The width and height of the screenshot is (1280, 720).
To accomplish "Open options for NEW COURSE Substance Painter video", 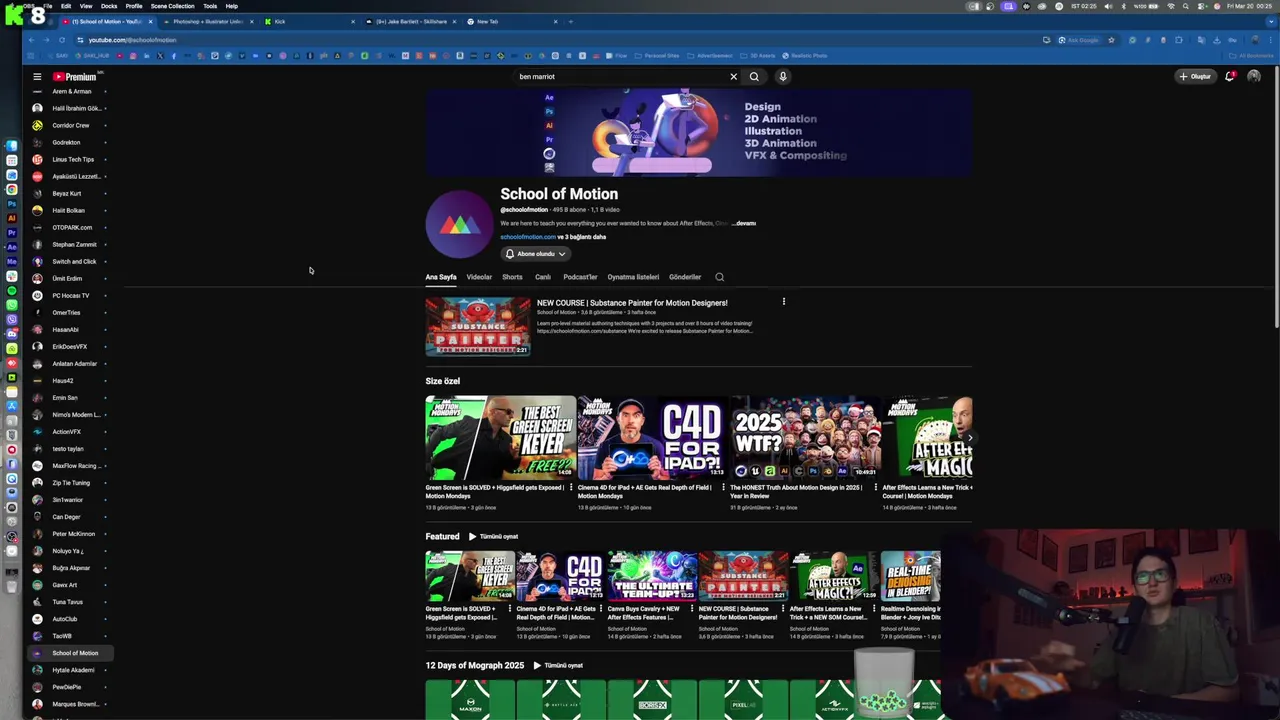I will [784, 301].
